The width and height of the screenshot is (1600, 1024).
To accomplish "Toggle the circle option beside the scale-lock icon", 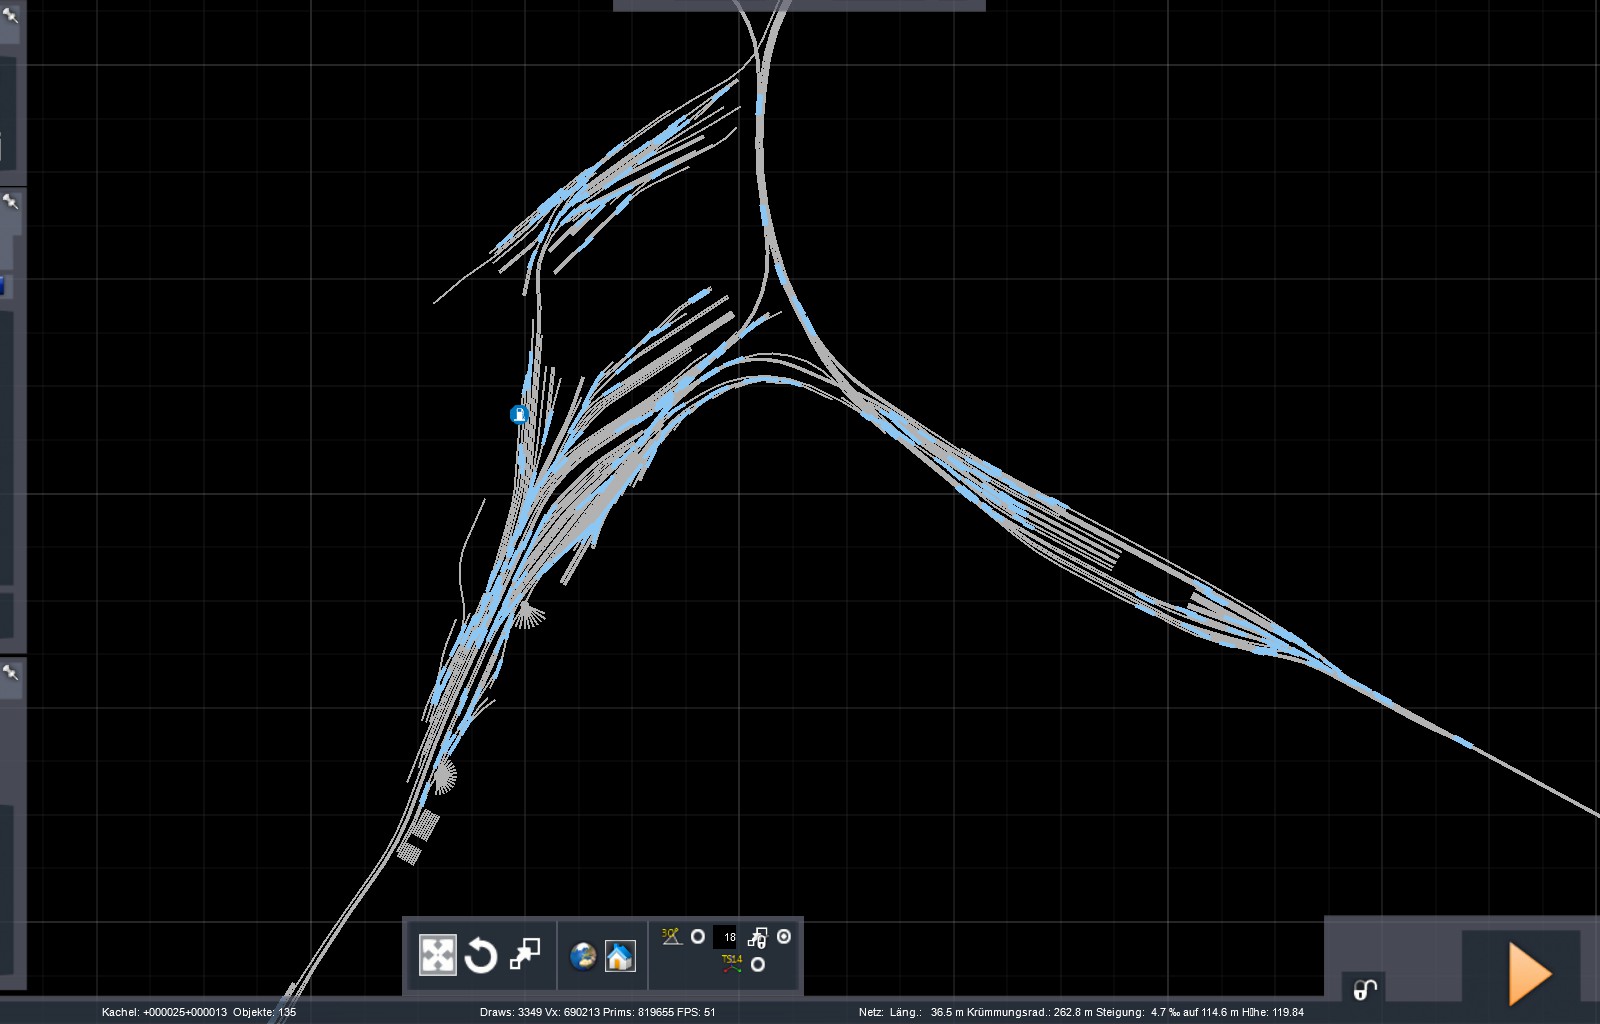I will tap(784, 937).
